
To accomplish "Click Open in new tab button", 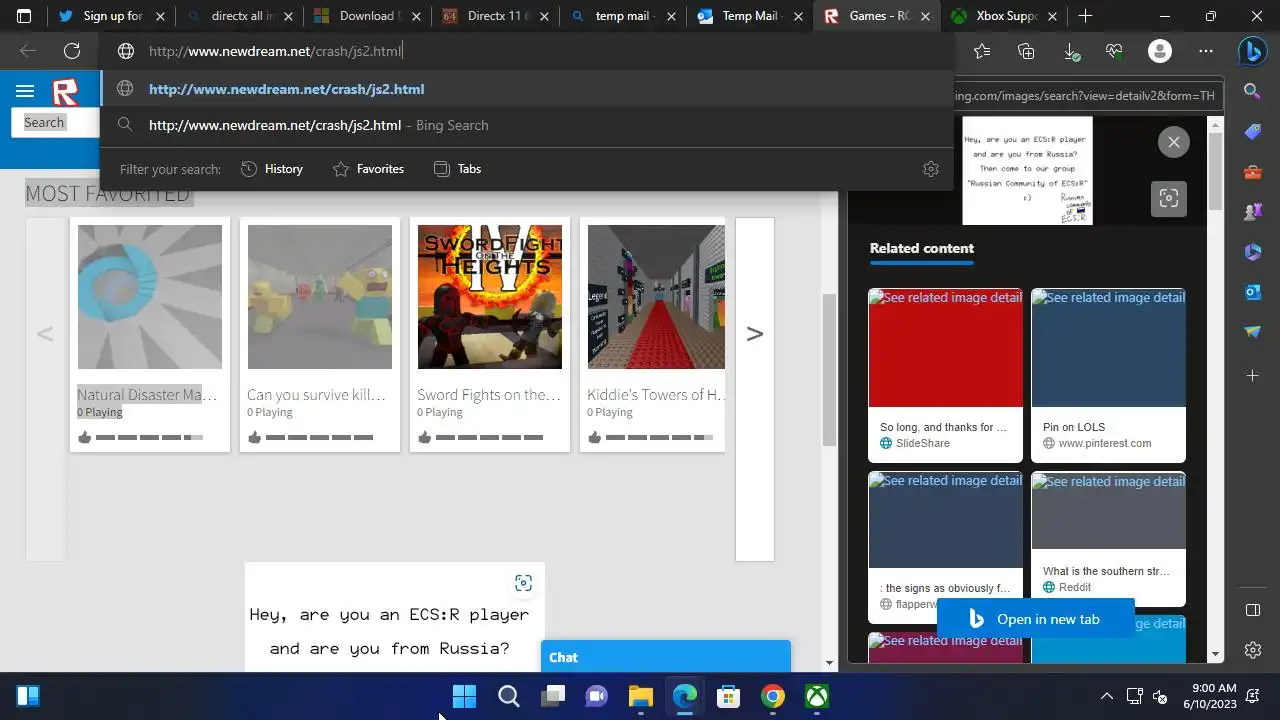I will coord(1035,619).
